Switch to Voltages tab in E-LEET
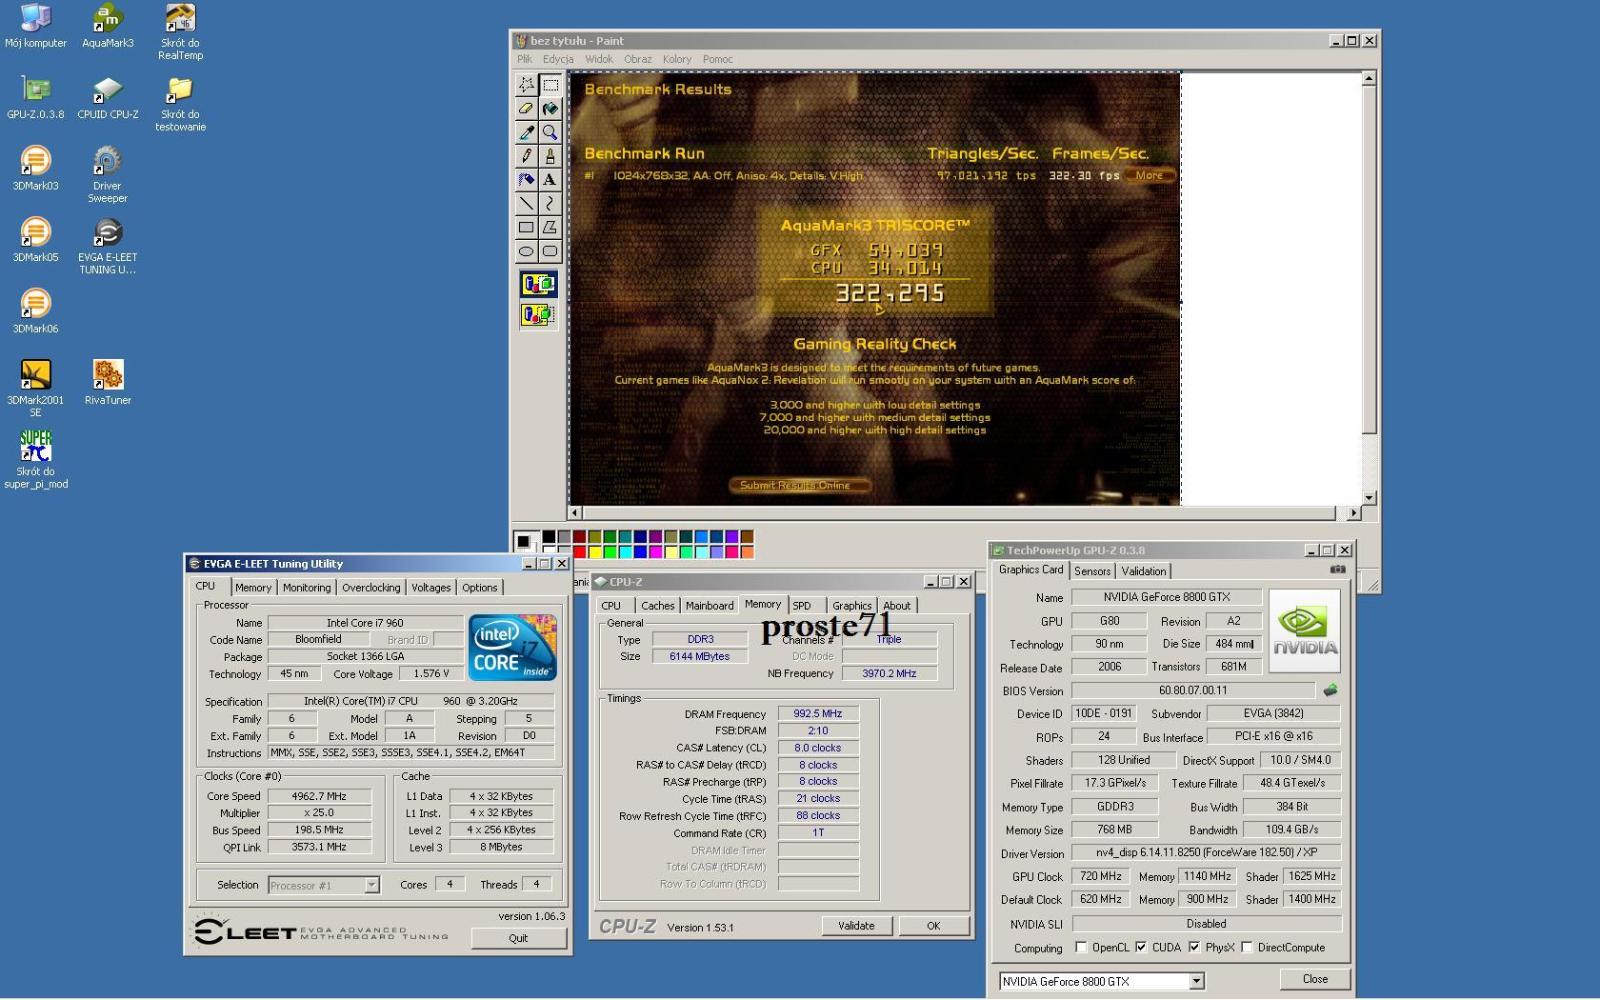 click(431, 588)
